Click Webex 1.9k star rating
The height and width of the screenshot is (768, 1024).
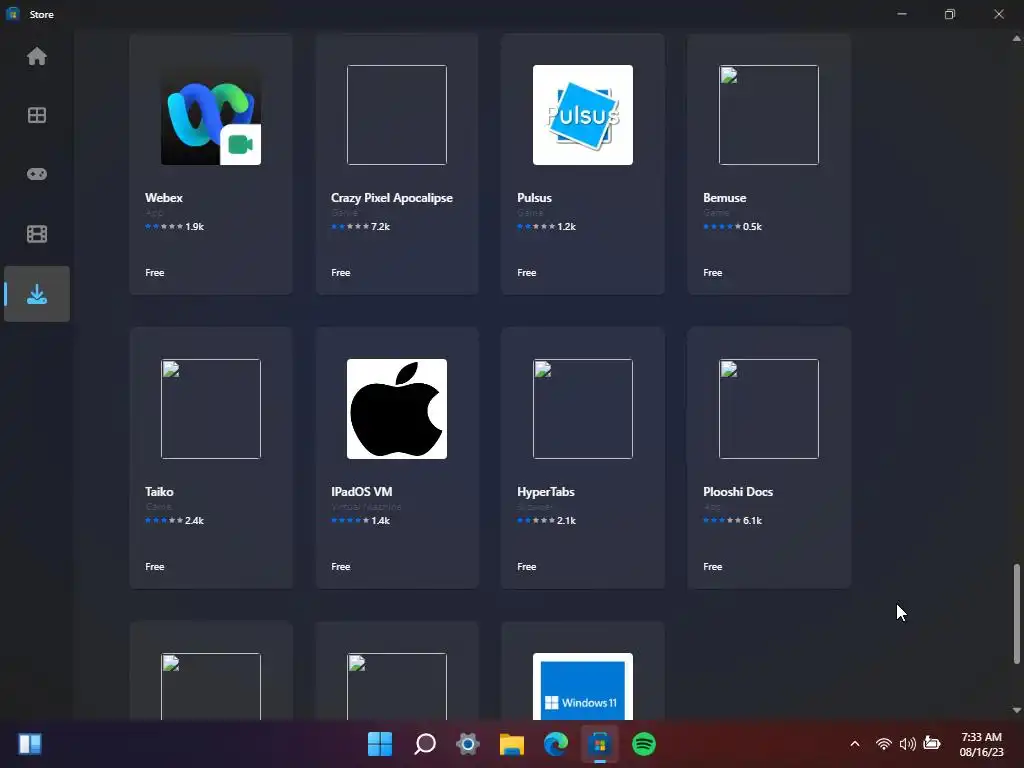pyautogui.click(x=174, y=227)
